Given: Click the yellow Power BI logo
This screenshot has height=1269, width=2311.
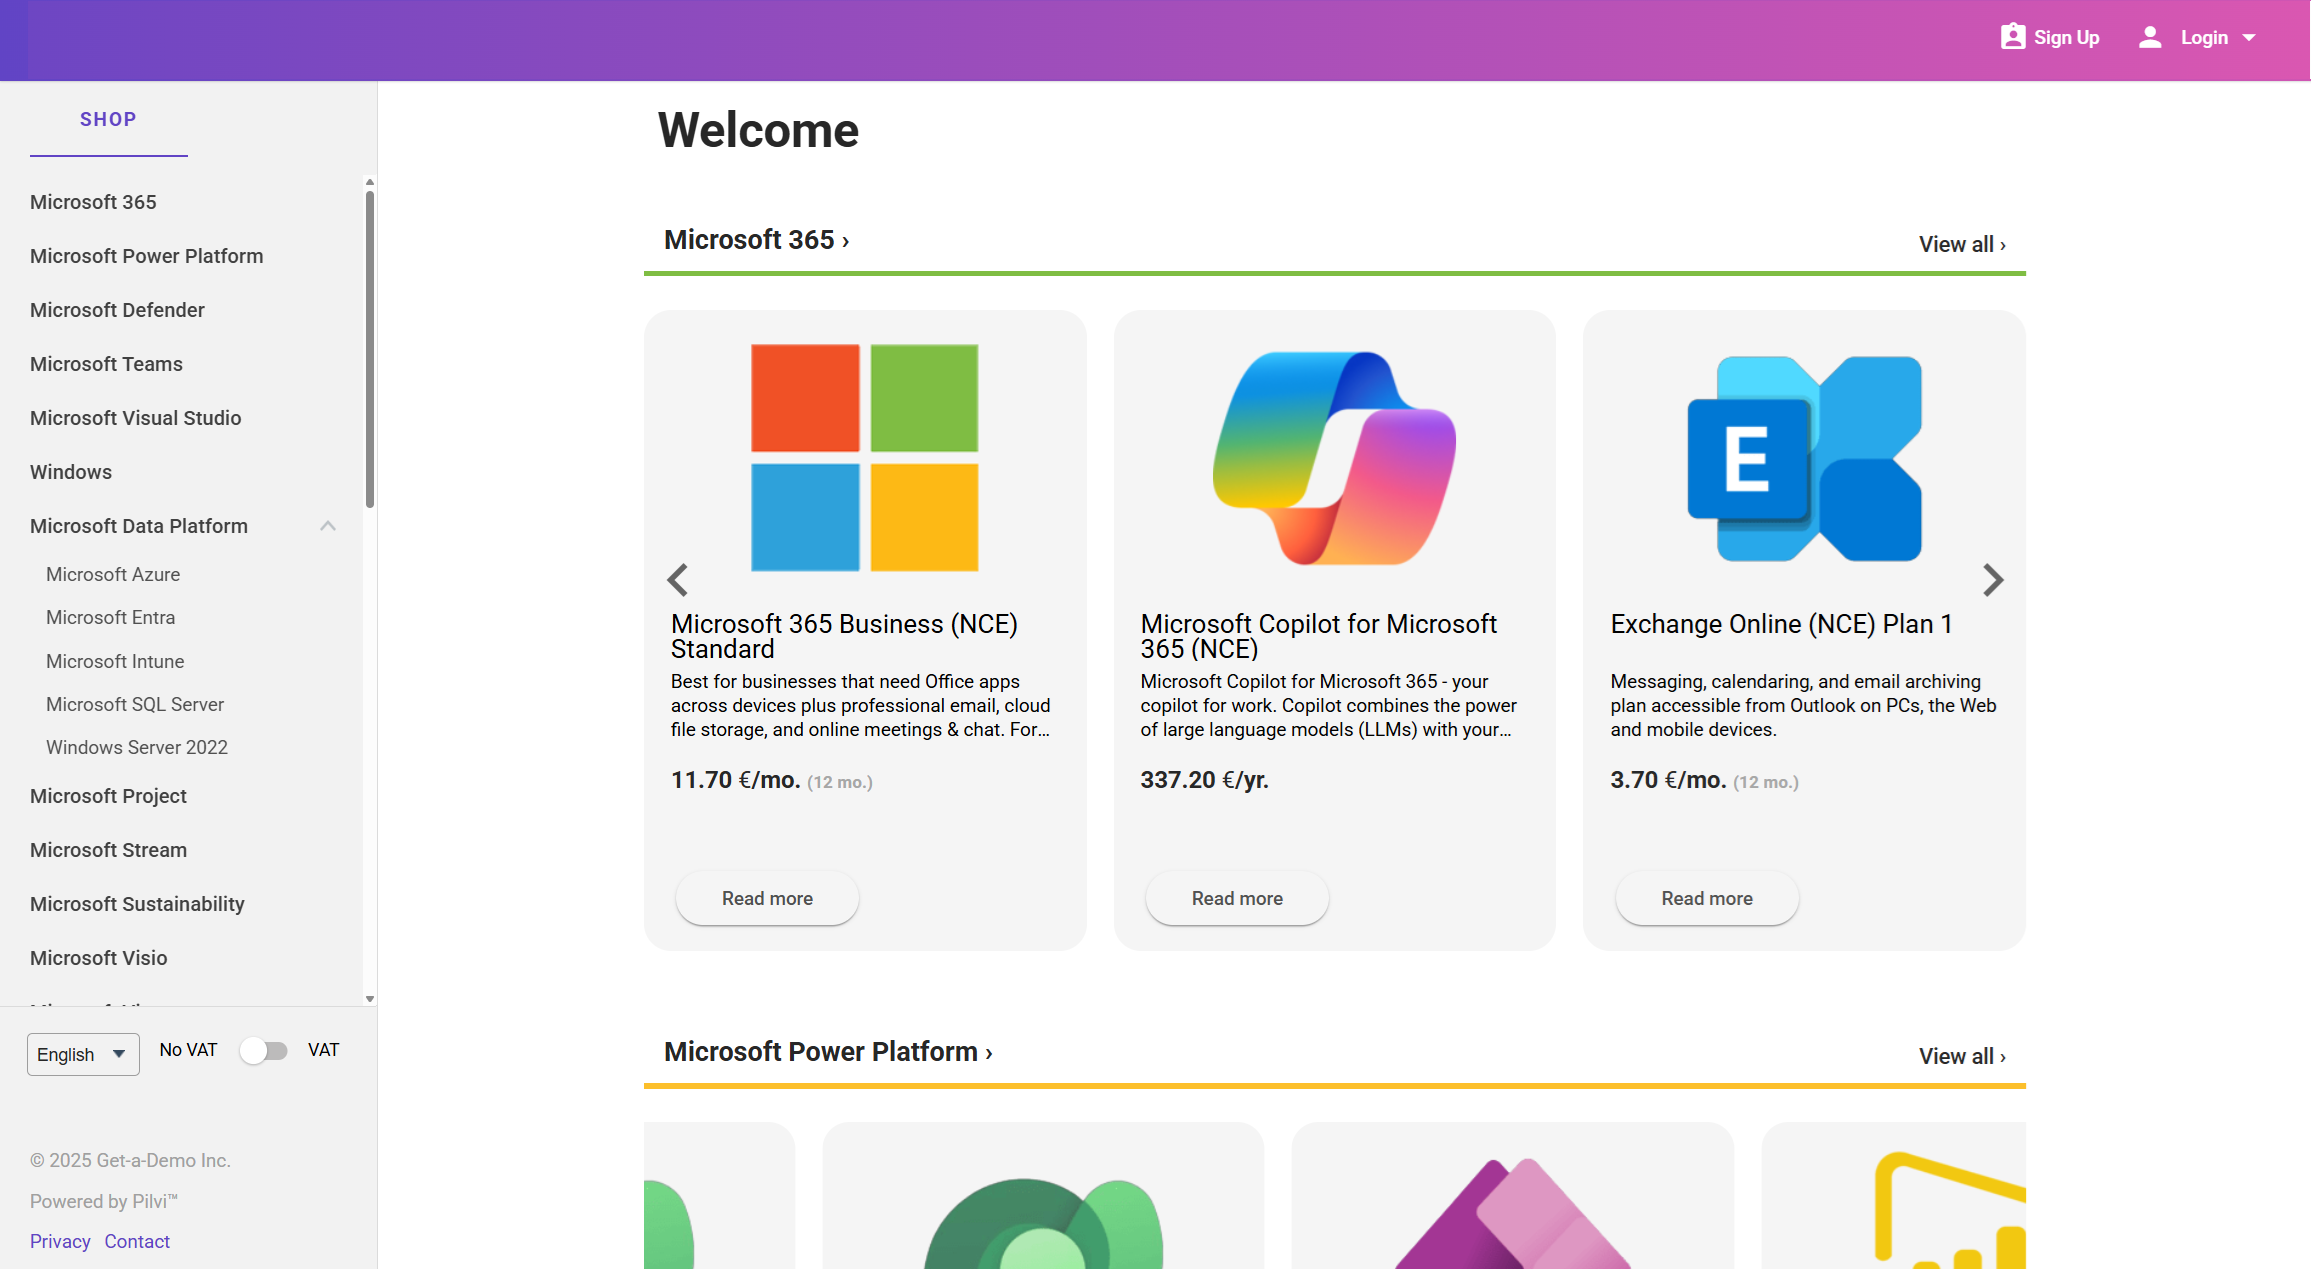Looking at the screenshot, I should point(1950,1211).
